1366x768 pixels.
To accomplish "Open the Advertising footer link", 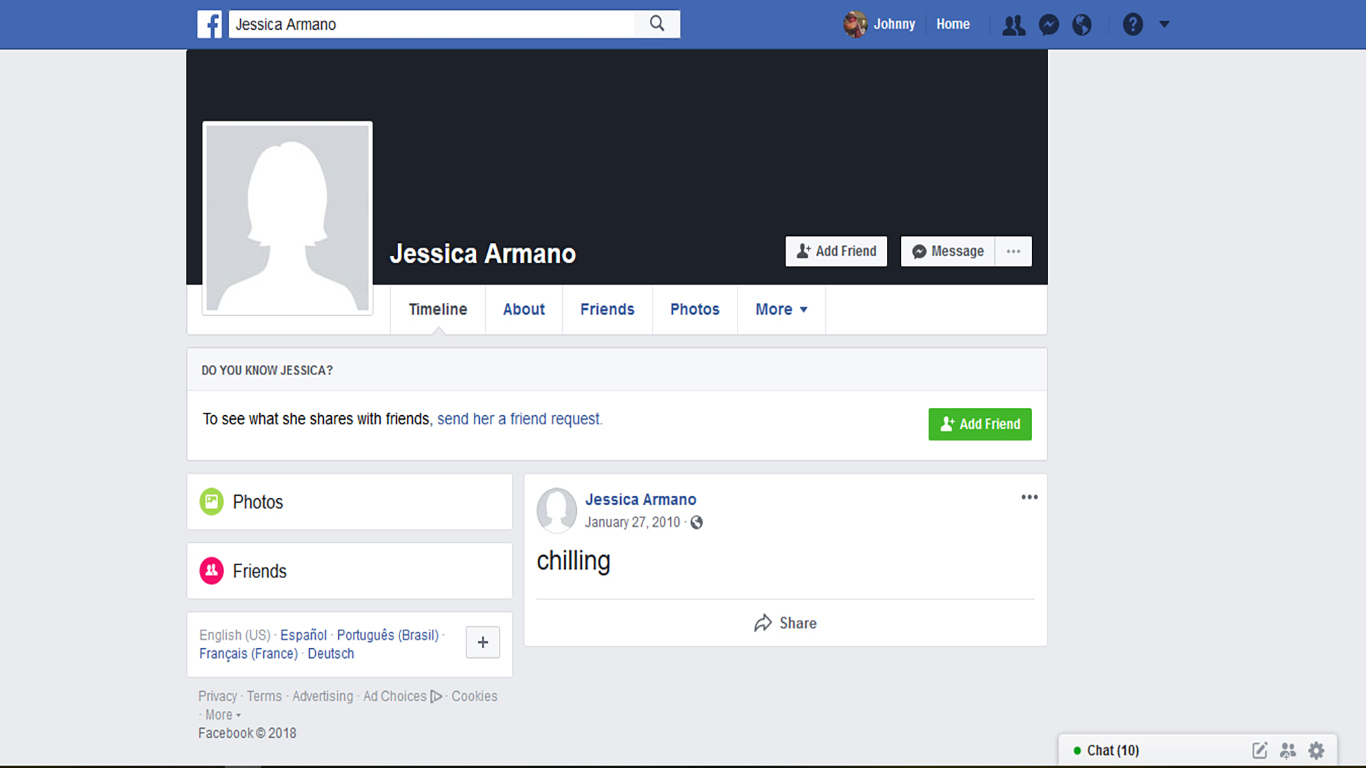I will [322, 696].
